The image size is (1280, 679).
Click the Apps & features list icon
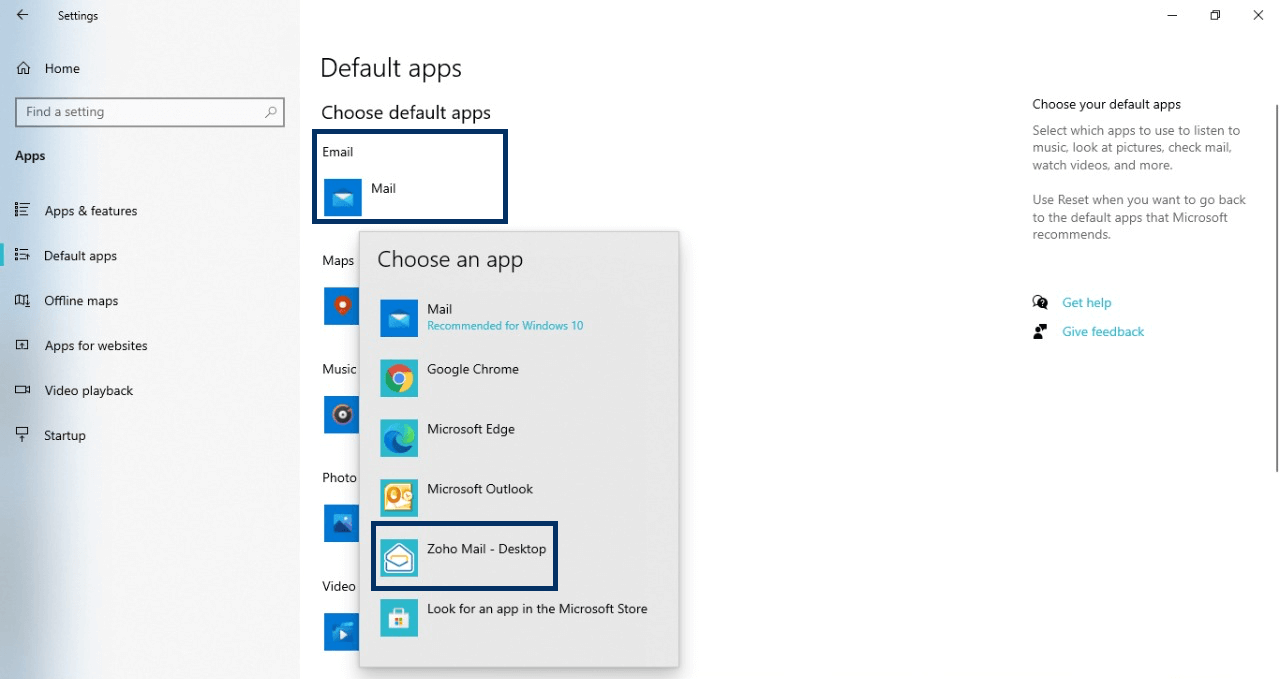pyautogui.click(x=23, y=210)
